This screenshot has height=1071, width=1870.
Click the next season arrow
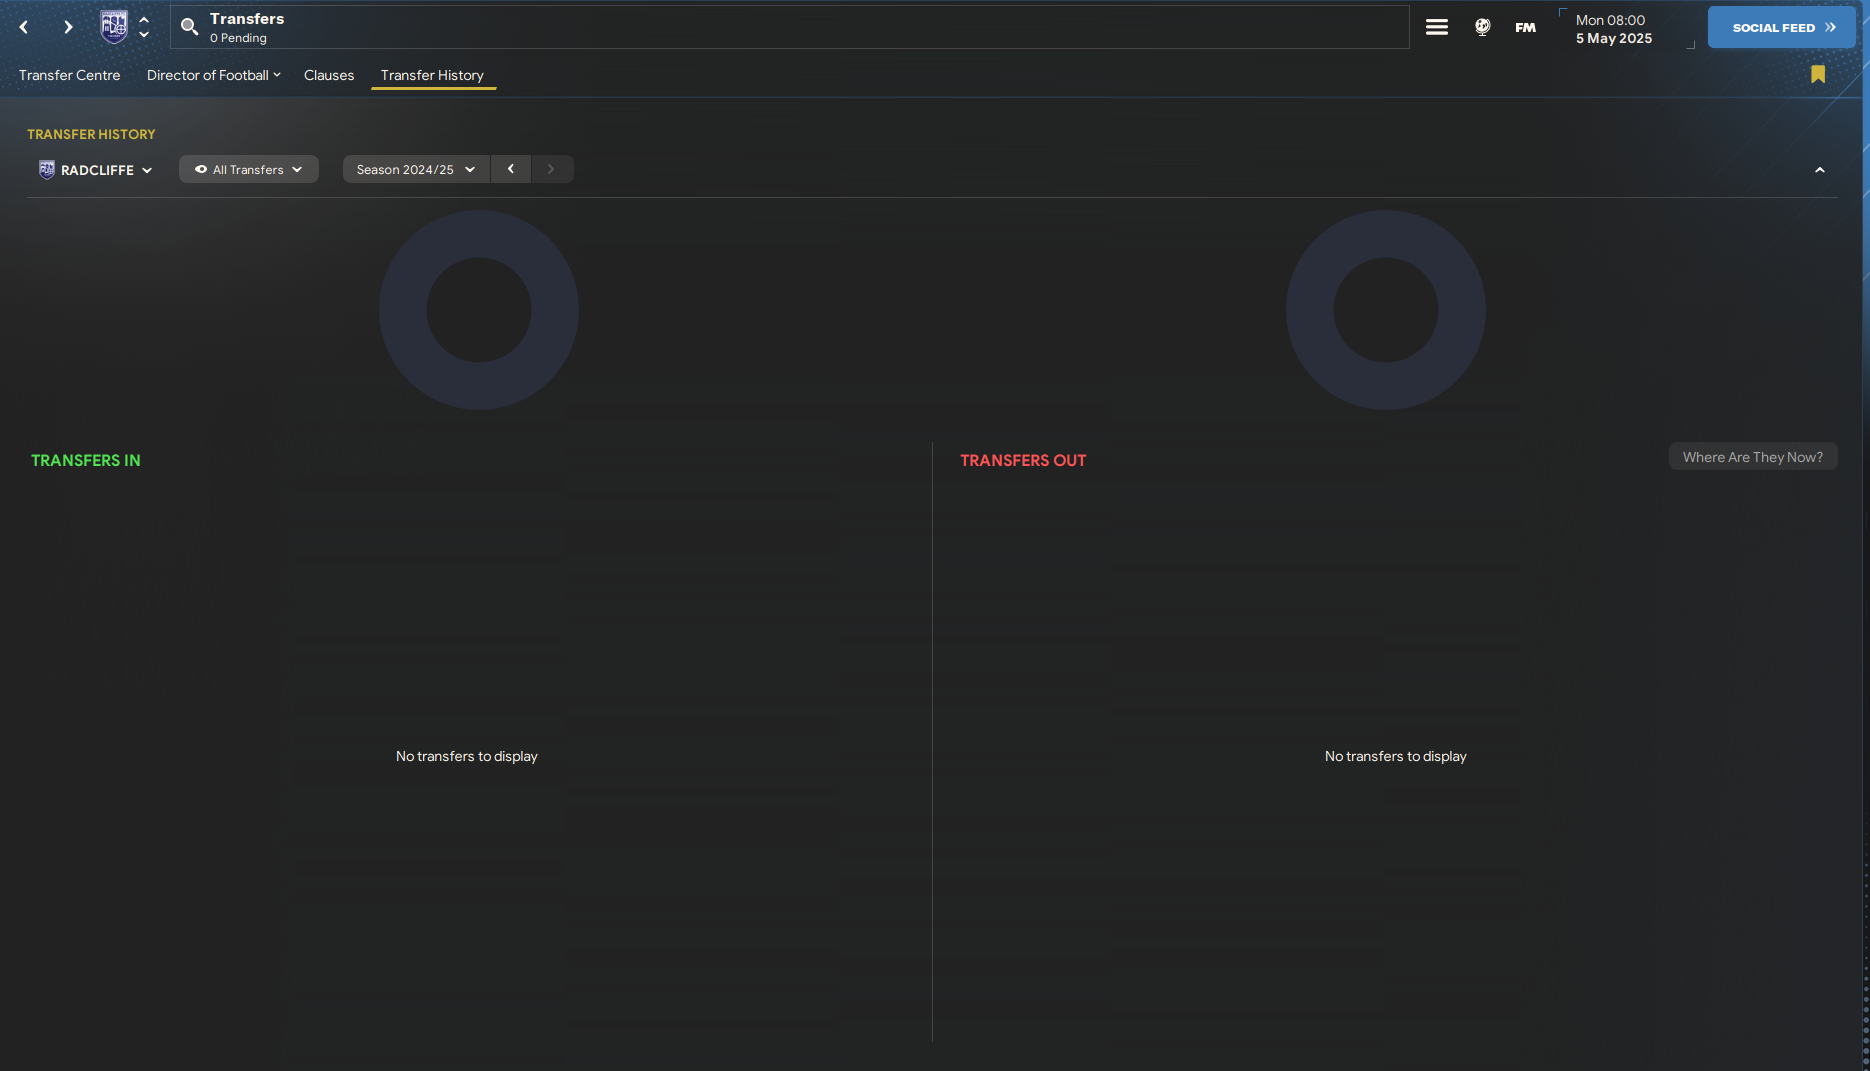pyautogui.click(x=551, y=169)
